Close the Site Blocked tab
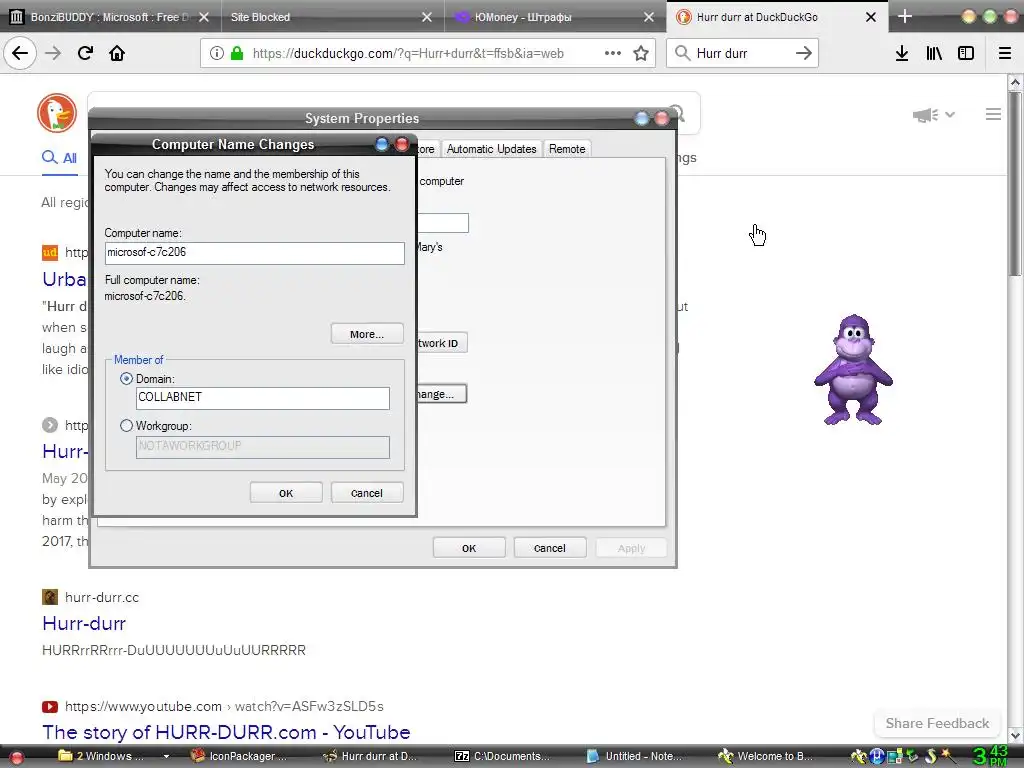Image resolution: width=1024 pixels, height=768 pixels. (426, 17)
